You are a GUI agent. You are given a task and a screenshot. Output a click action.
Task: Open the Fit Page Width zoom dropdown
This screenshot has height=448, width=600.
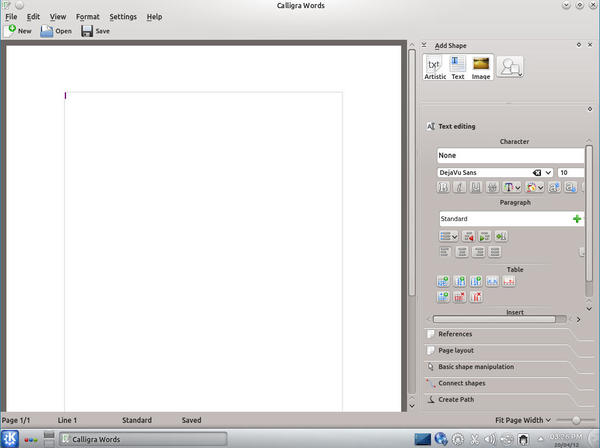pos(523,420)
